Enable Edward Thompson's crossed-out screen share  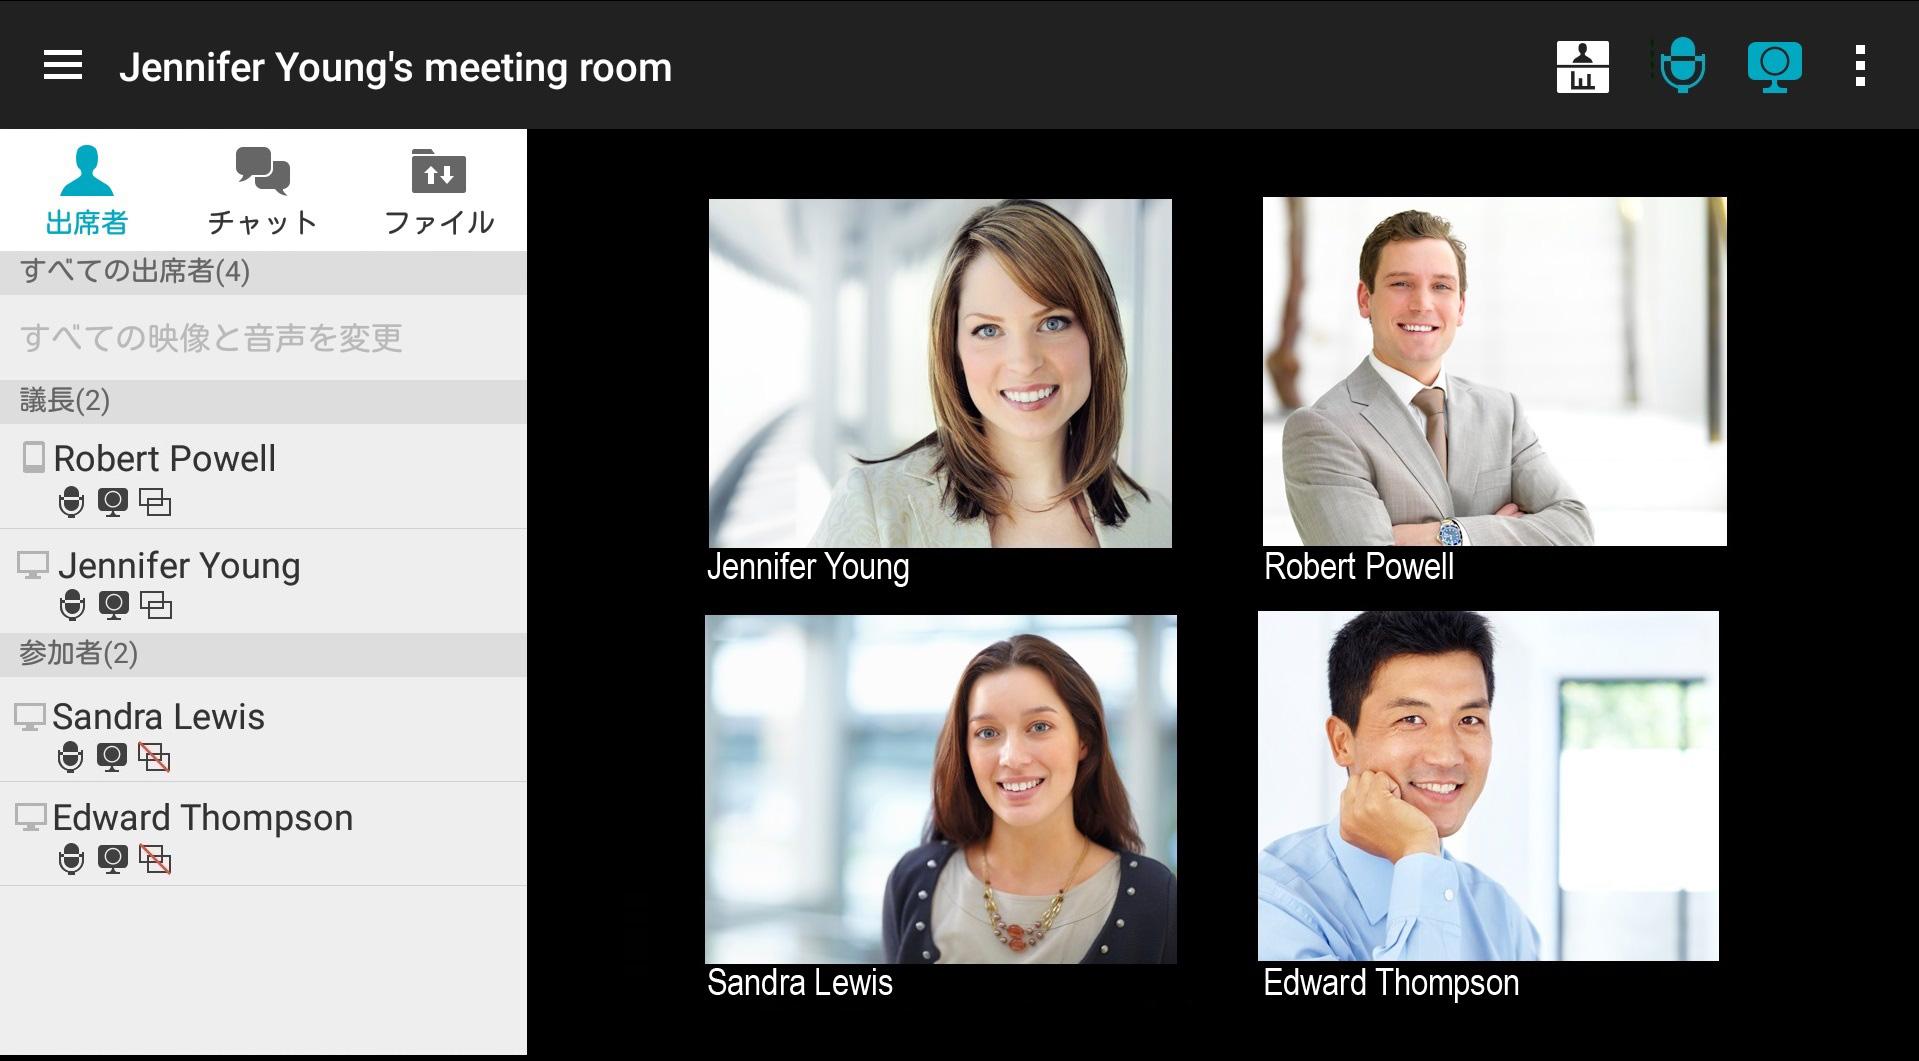pyautogui.click(x=155, y=859)
